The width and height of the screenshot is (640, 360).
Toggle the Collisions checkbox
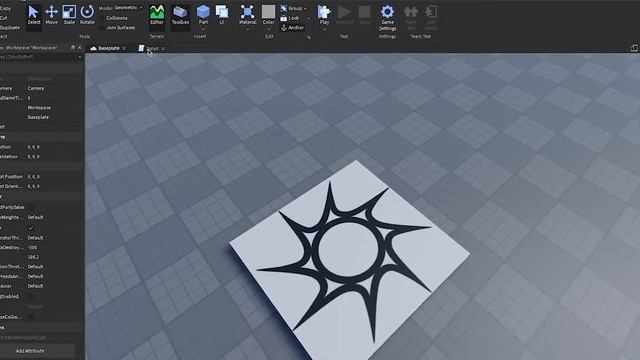[x=102, y=18]
